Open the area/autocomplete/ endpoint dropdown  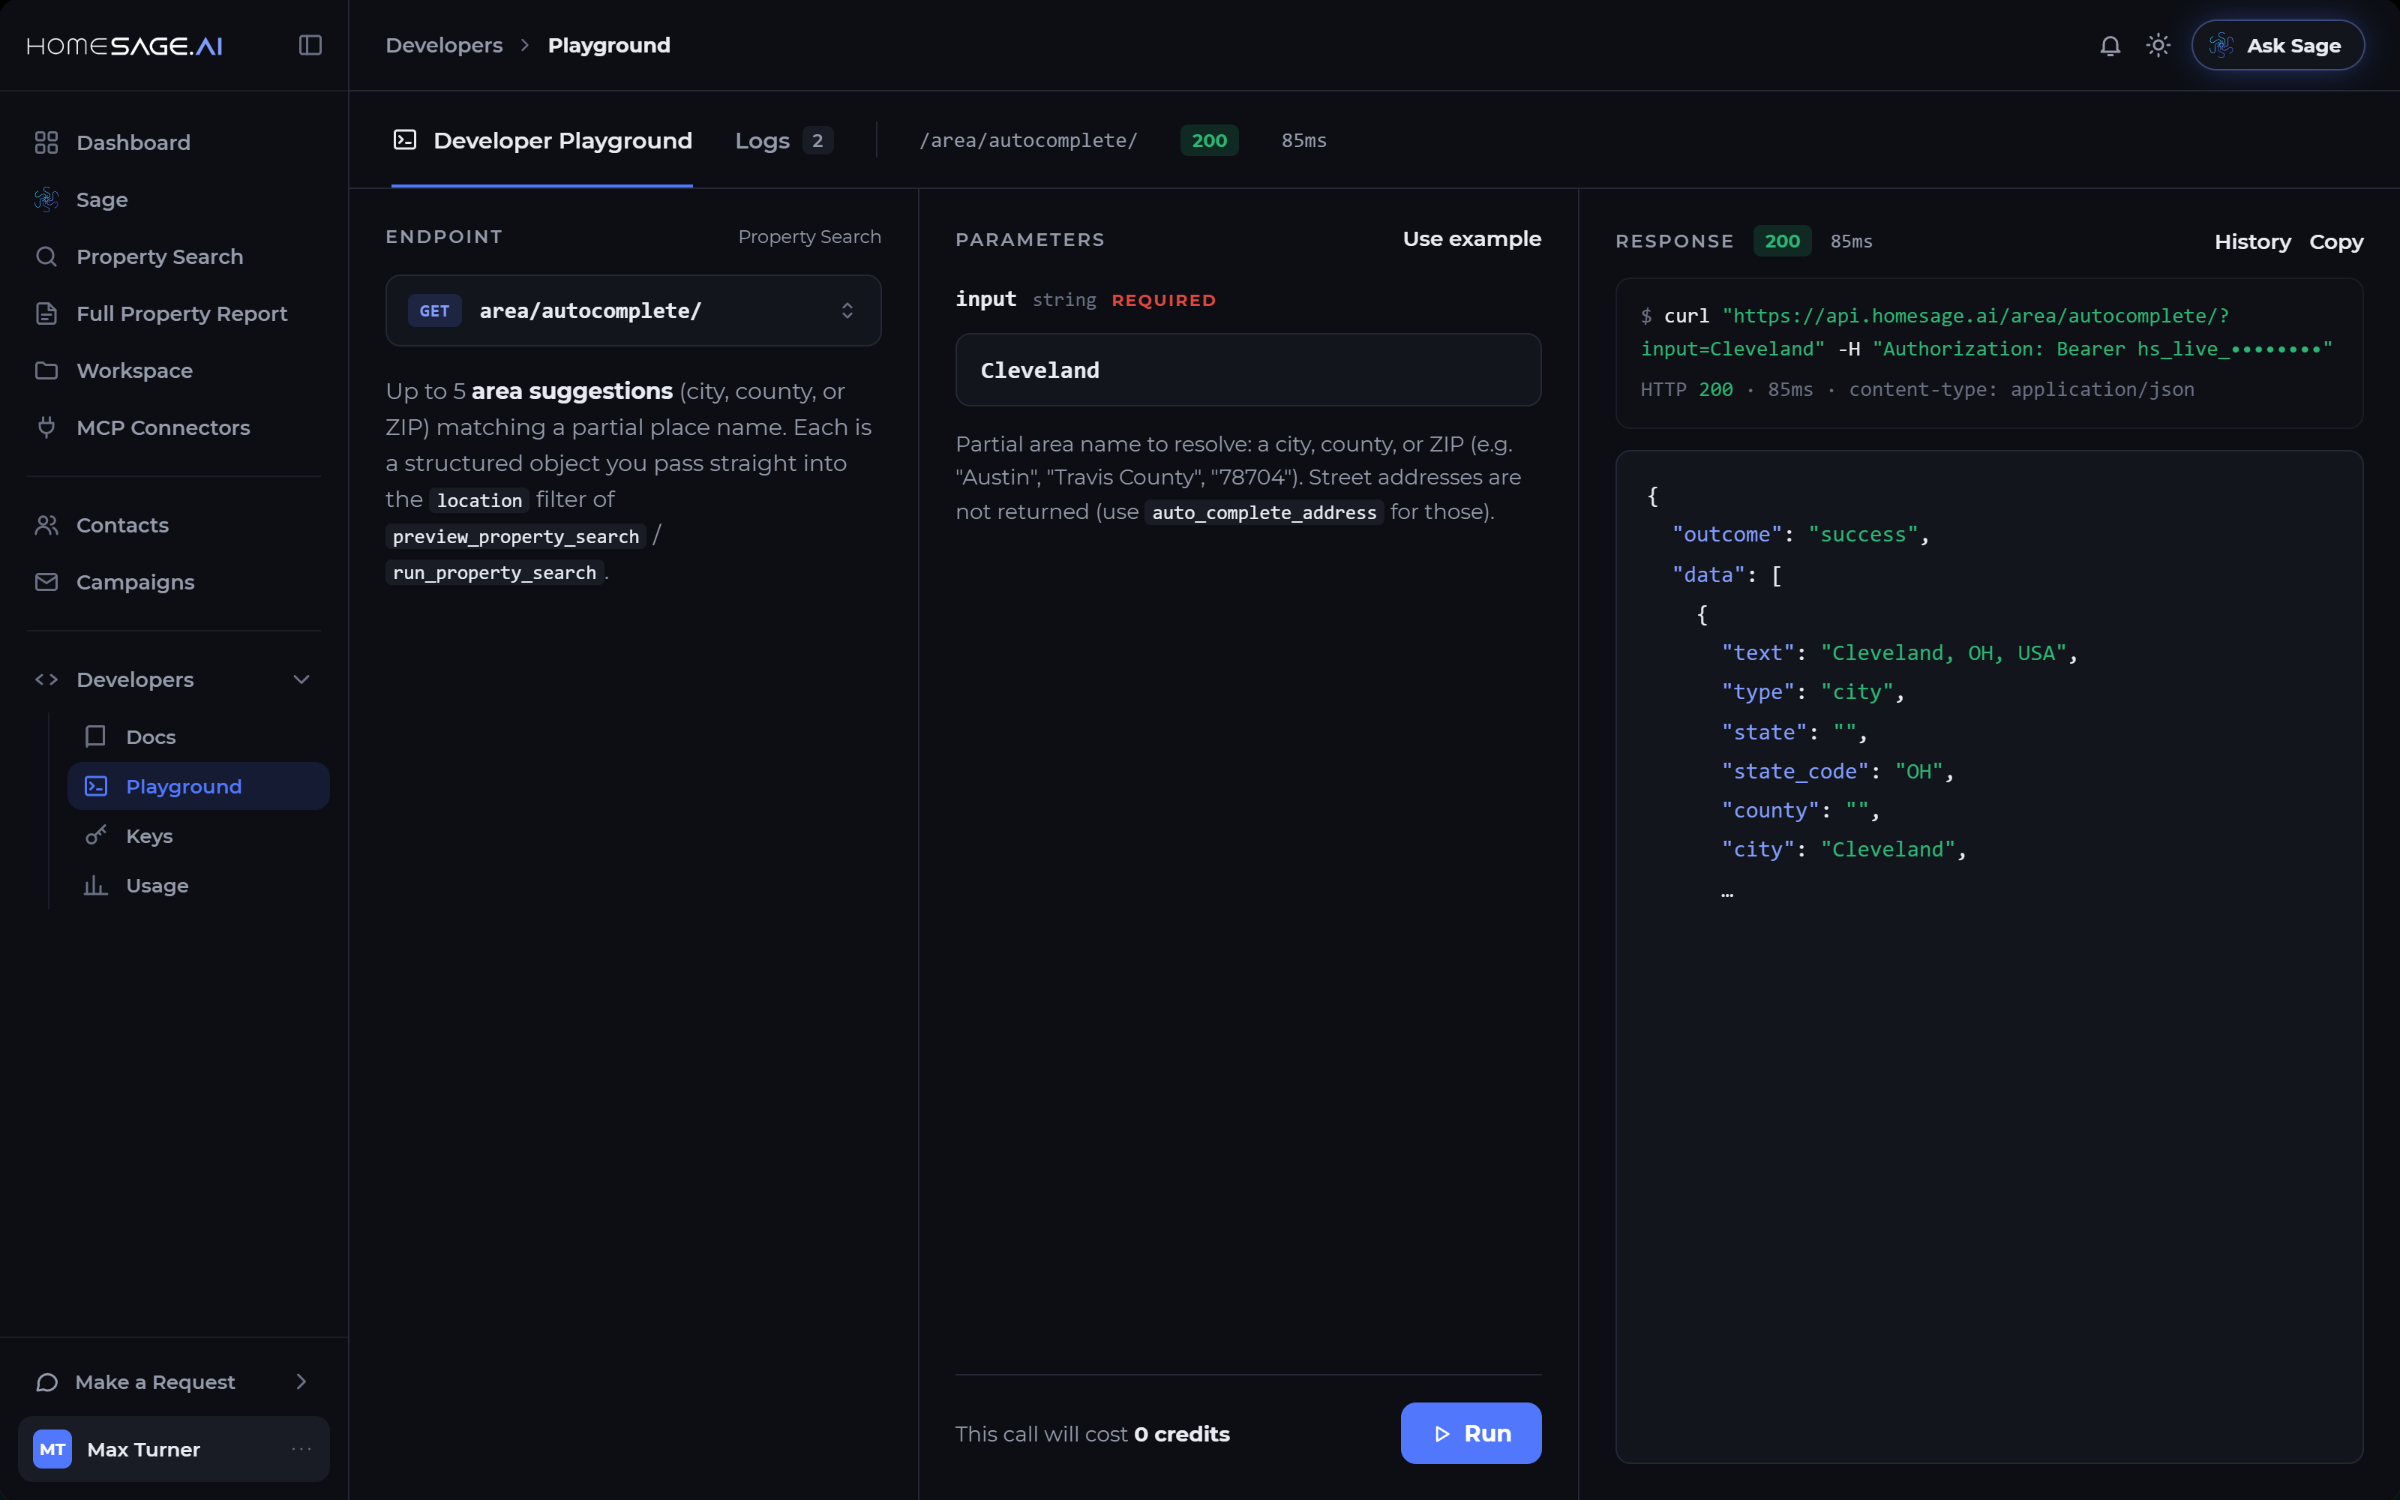(x=633, y=311)
